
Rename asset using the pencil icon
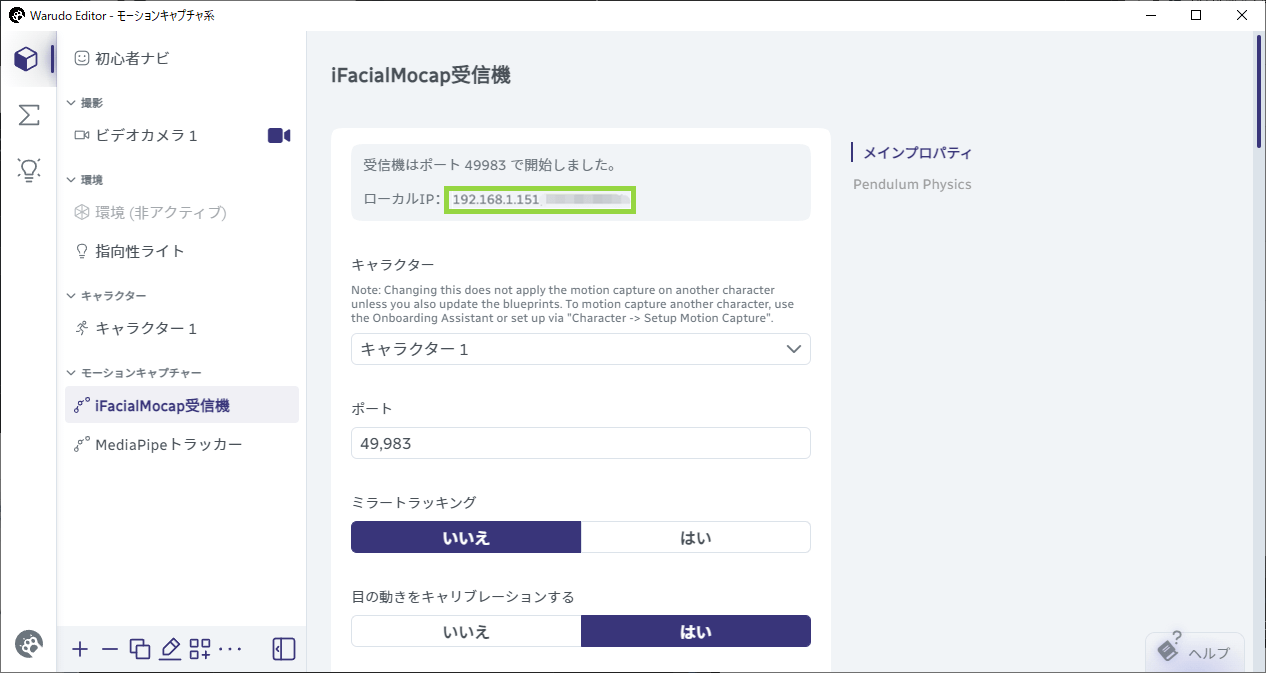tap(170, 649)
